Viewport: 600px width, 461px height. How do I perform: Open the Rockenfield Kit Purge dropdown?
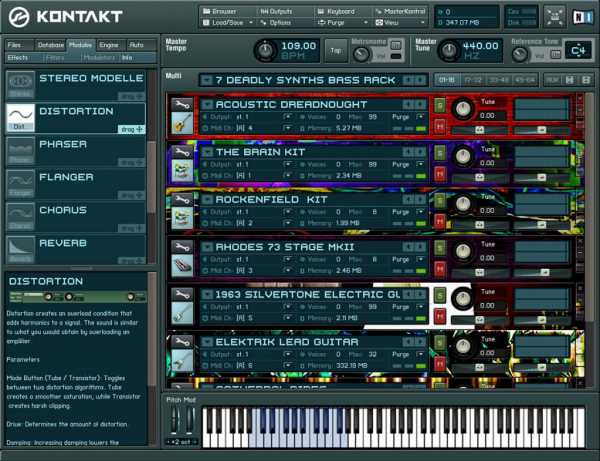point(420,212)
